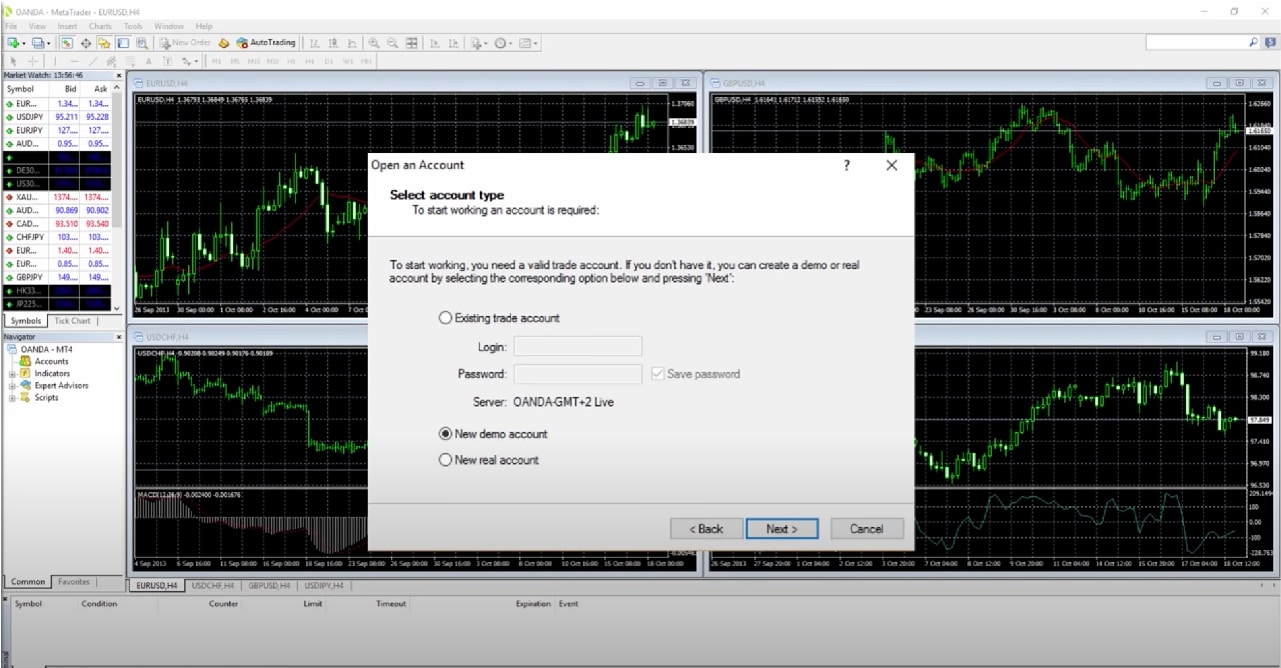
Task: Toggle the Market Watch panel icon
Action: (x=67, y=43)
